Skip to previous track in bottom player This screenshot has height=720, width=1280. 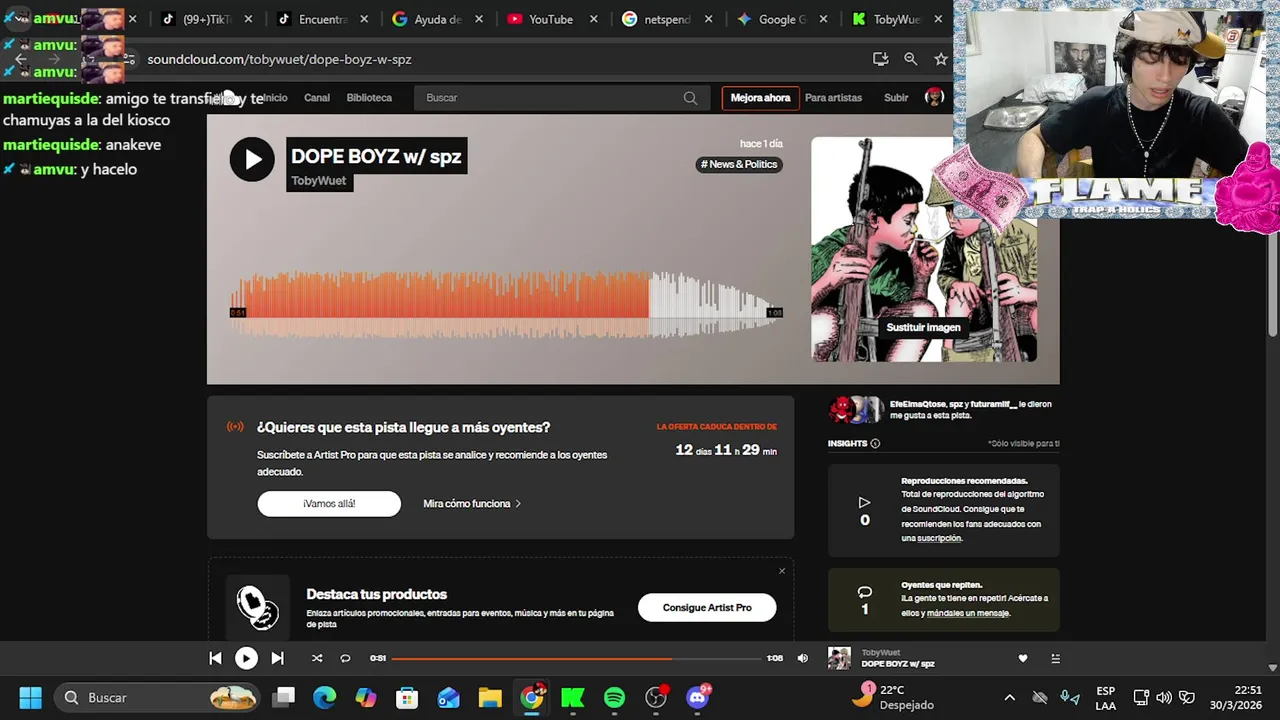tap(215, 658)
